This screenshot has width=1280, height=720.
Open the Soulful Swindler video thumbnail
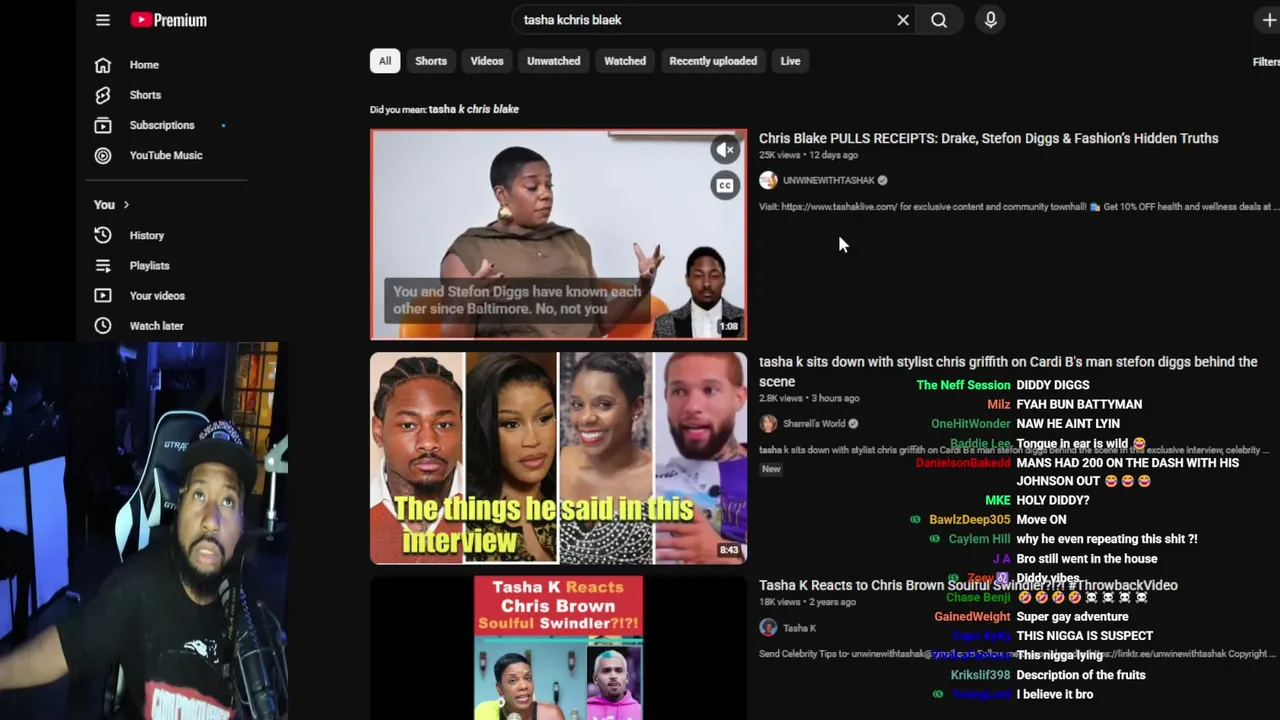(x=558, y=648)
